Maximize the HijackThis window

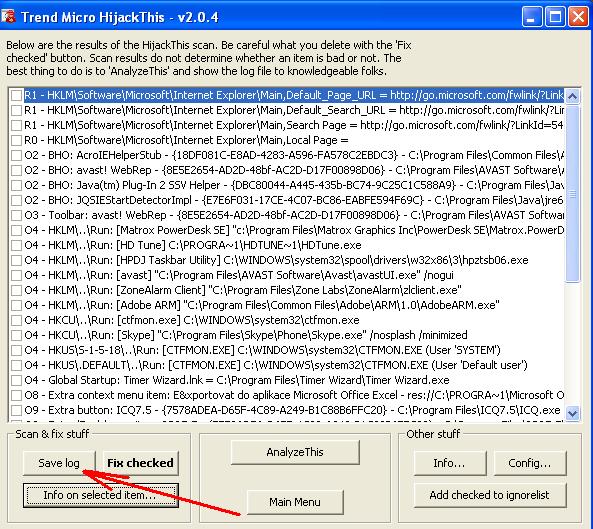tap(555, 17)
